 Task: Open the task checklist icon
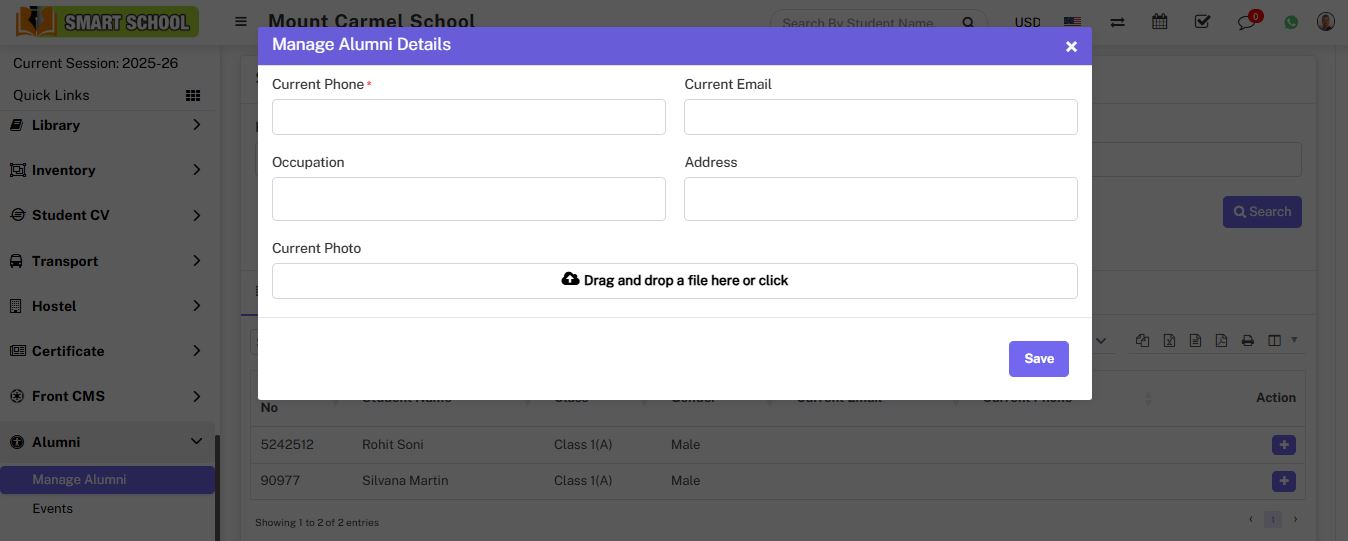[x=1202, y=21]
